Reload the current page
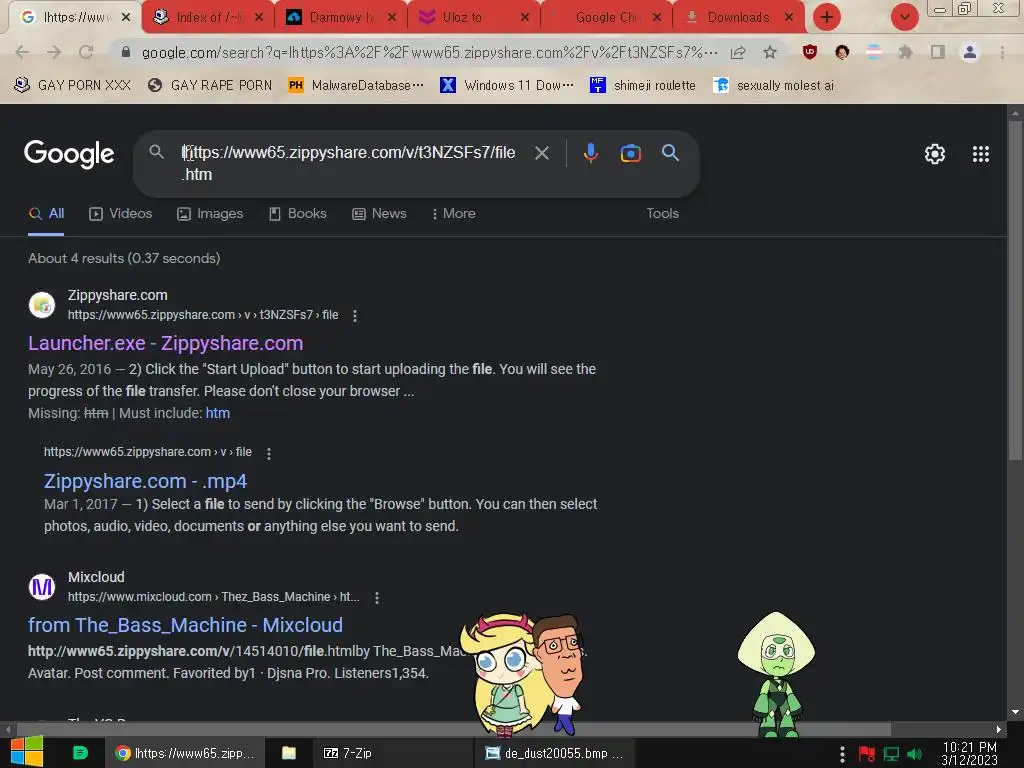Viewport: 1024px width, 768px height. (86, 52)
